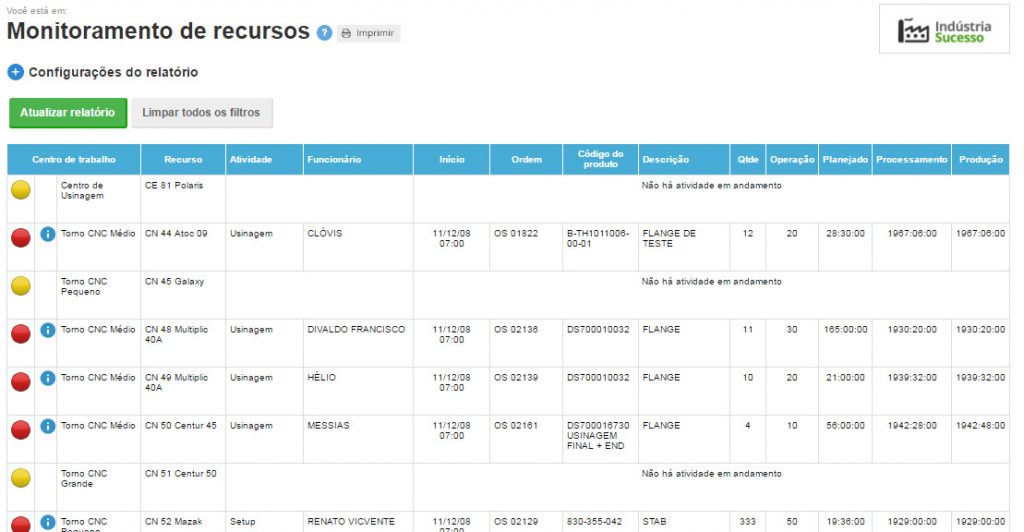Click red status indicator for CN 44 Atoc 09

(x=21, y=238)
